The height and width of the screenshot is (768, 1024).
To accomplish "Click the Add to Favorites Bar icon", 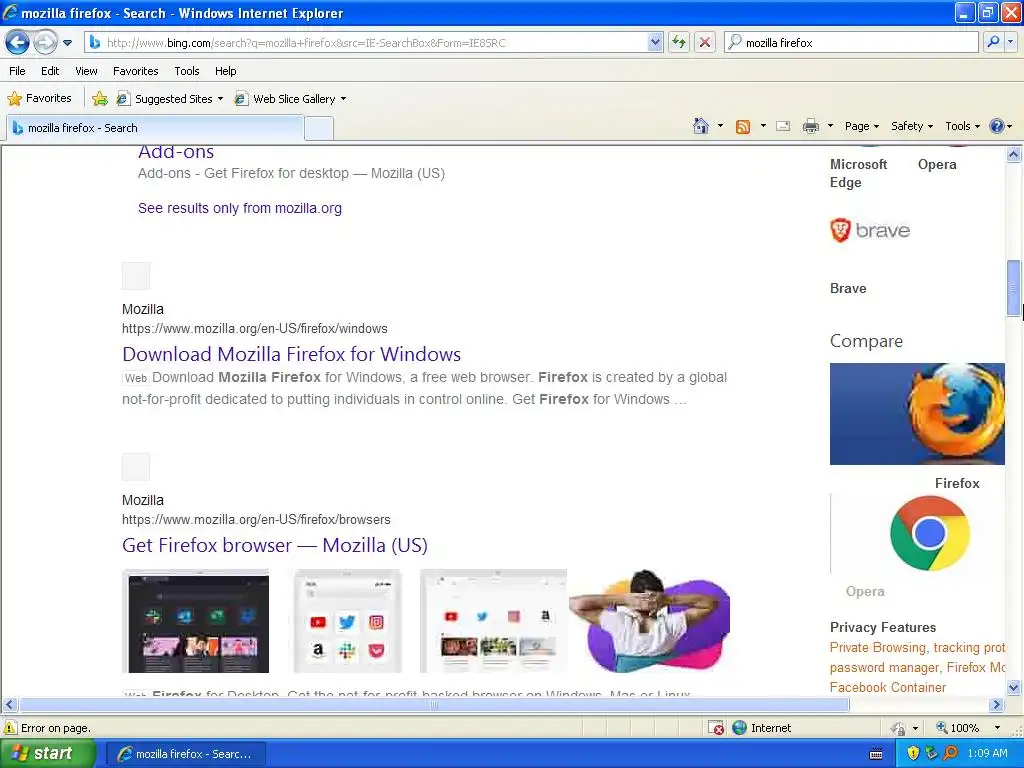I will point(100,99).
